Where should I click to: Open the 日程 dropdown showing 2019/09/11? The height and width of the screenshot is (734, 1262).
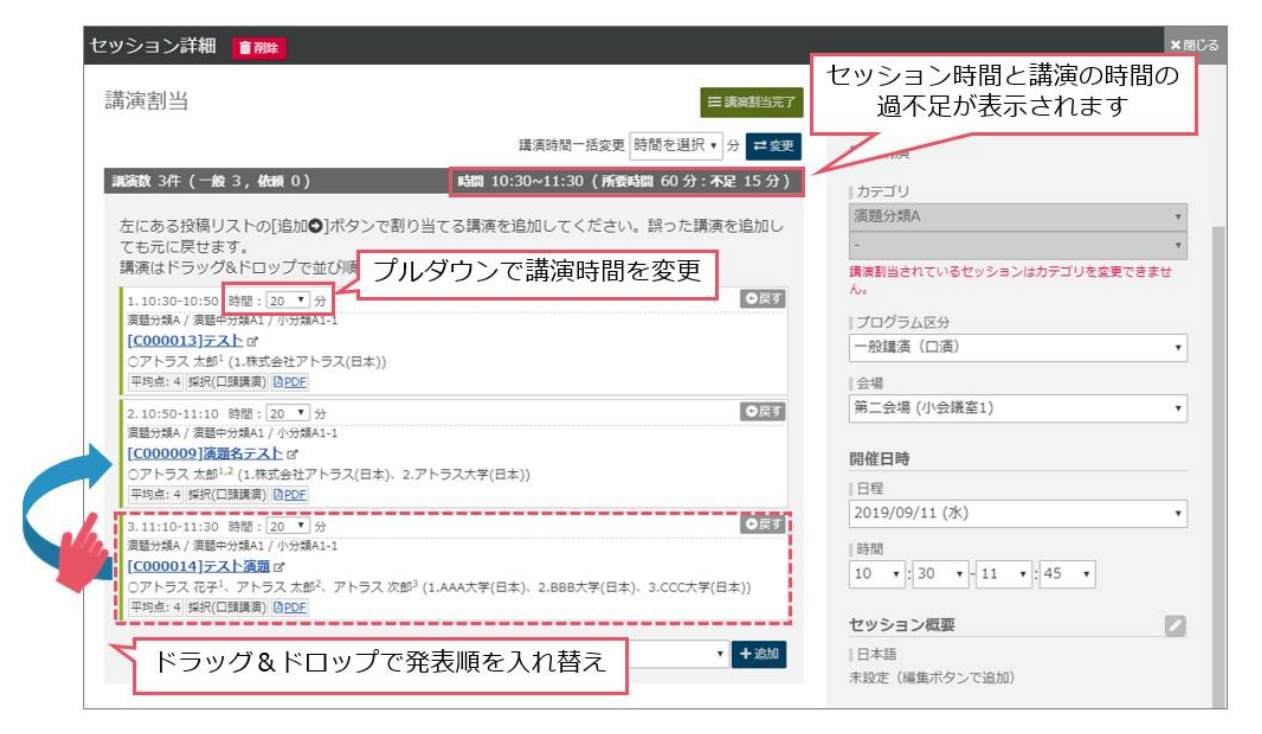pyautogui.click(x=1017, y=513)
